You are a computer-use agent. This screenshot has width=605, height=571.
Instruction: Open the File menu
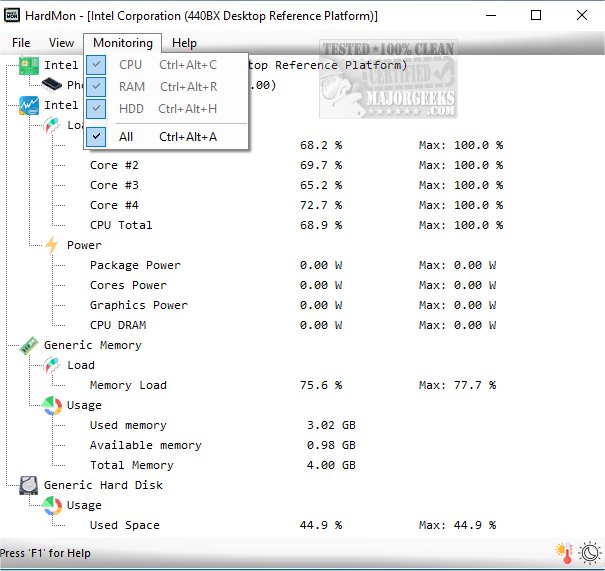point(21,43)
